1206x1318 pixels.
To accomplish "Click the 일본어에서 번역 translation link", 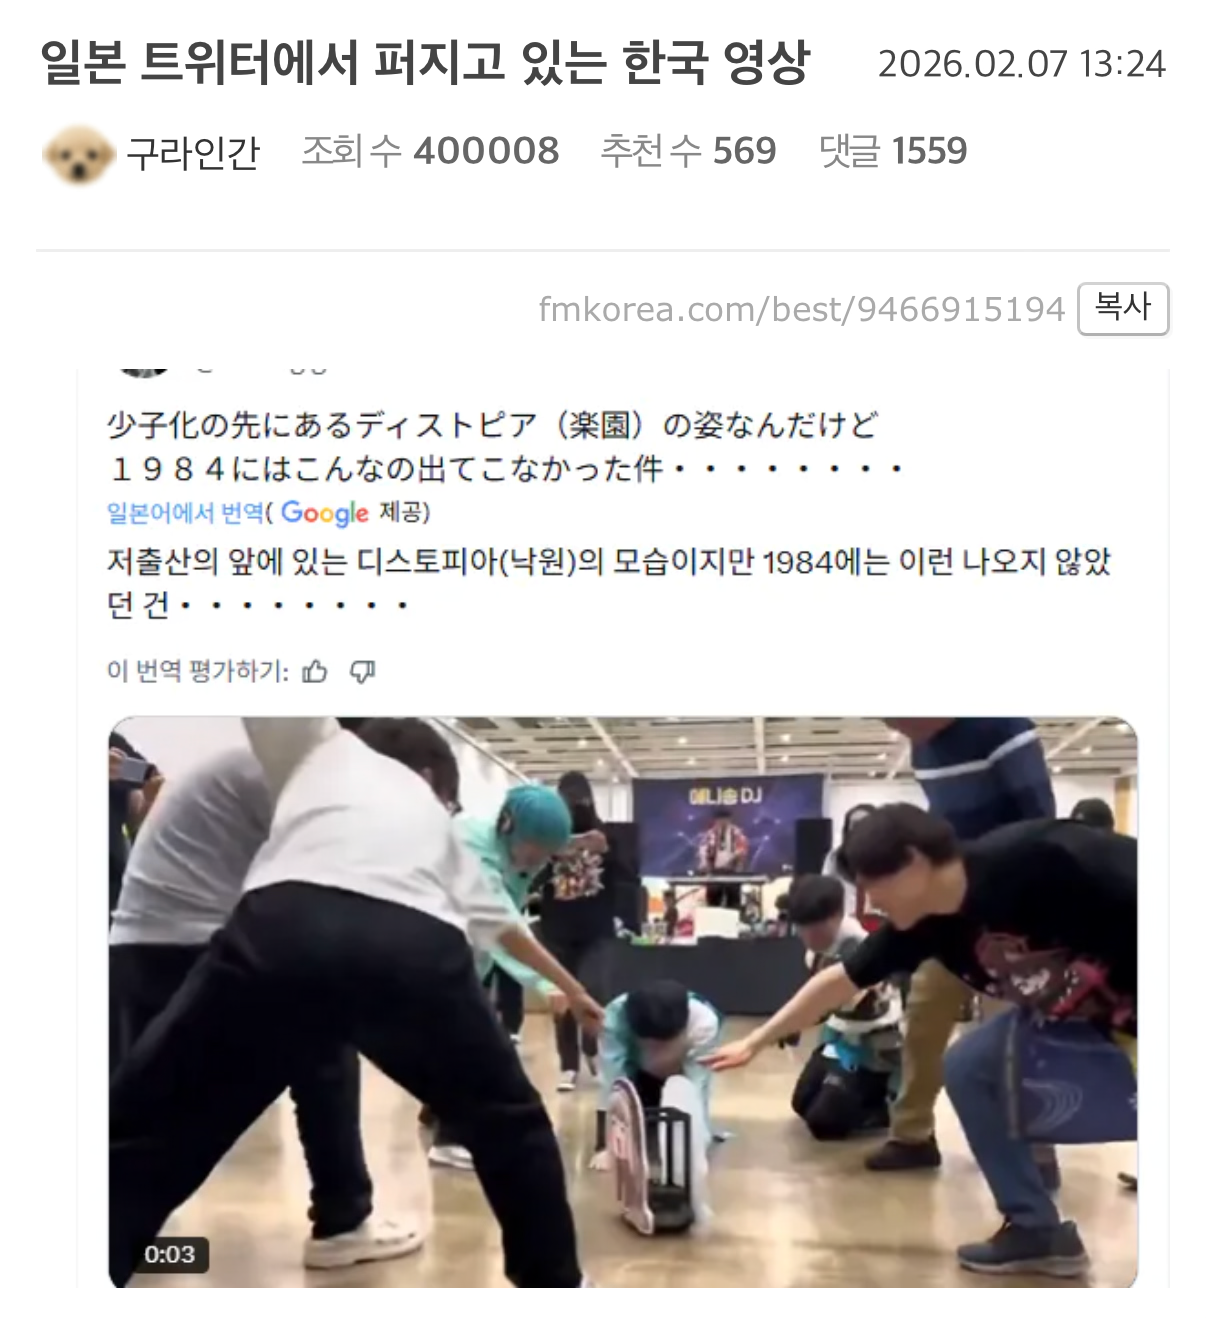I will tap(185, 513).
